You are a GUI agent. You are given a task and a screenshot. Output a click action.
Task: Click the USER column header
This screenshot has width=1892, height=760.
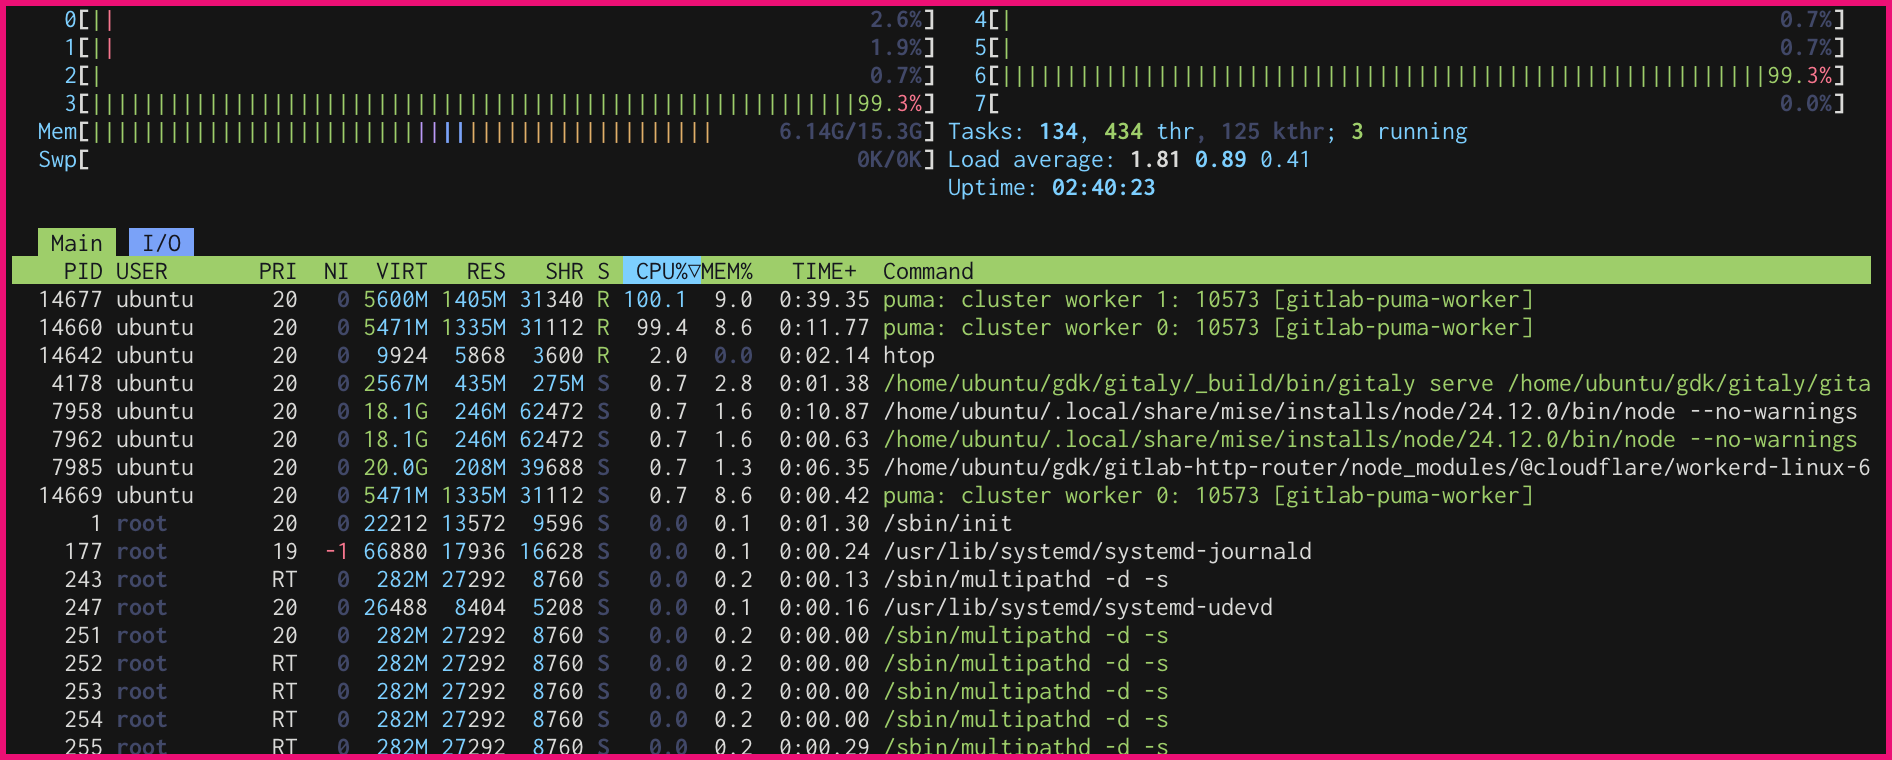coord(142,271)
